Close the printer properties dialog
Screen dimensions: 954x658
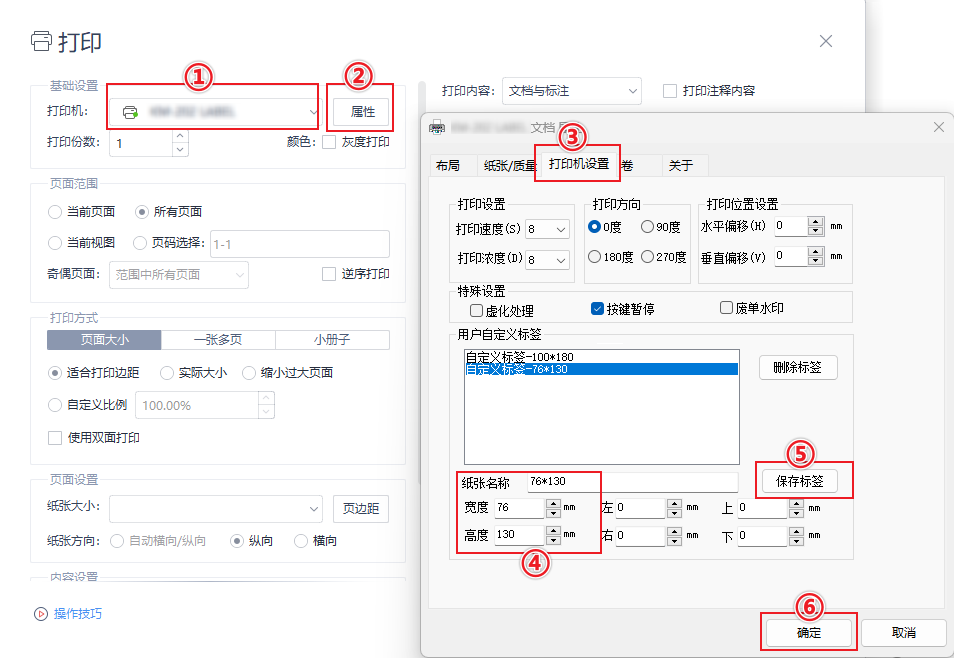pos(938,127)
